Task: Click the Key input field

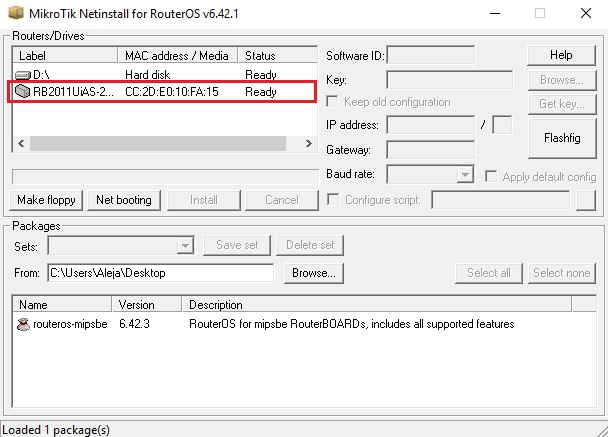Action: click(x=449, y=80)
